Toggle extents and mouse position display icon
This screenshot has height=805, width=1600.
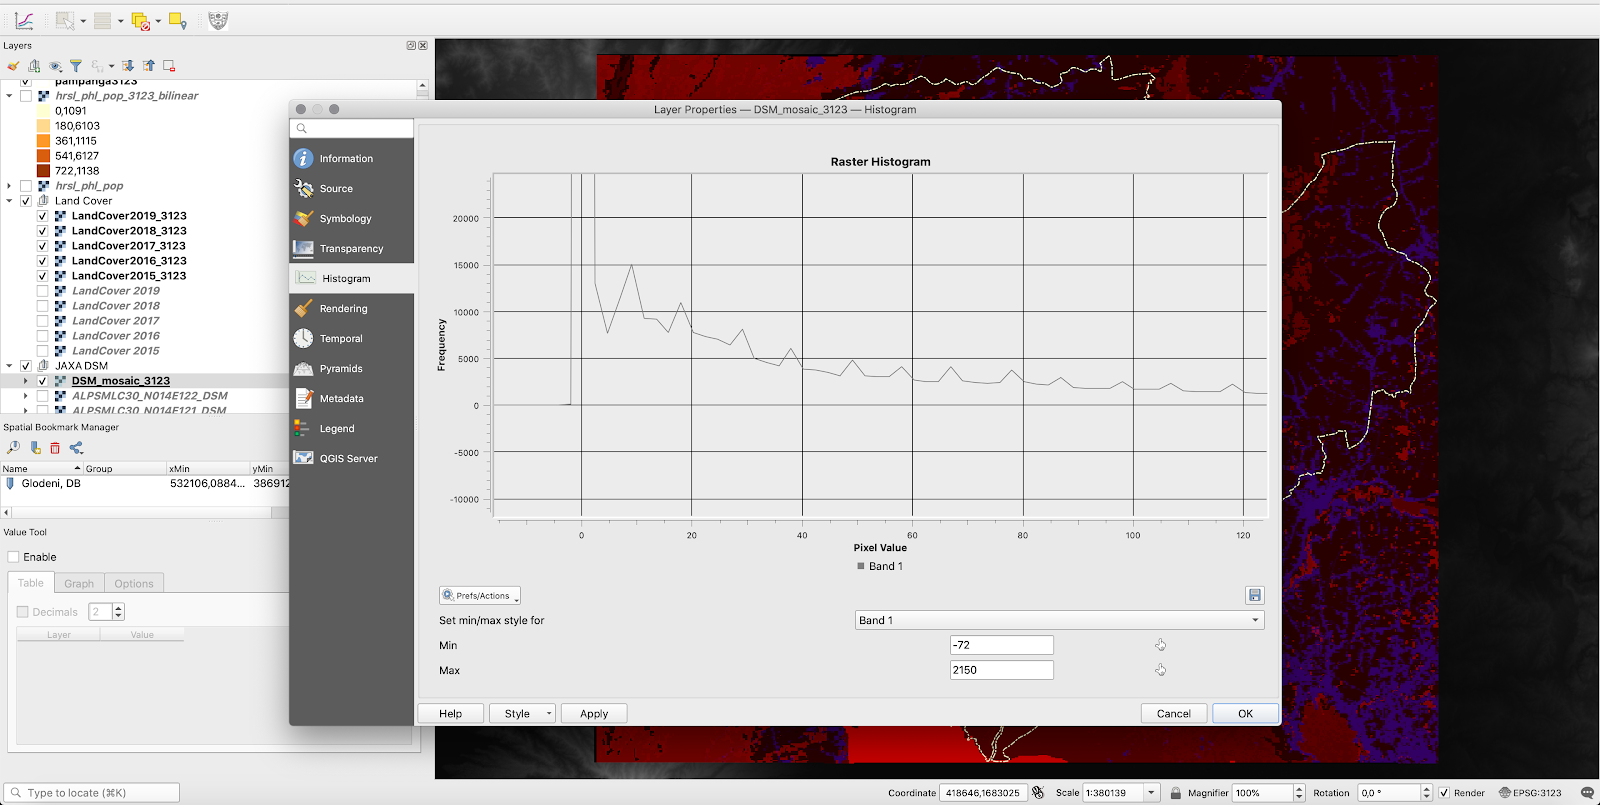(1038, 792)
